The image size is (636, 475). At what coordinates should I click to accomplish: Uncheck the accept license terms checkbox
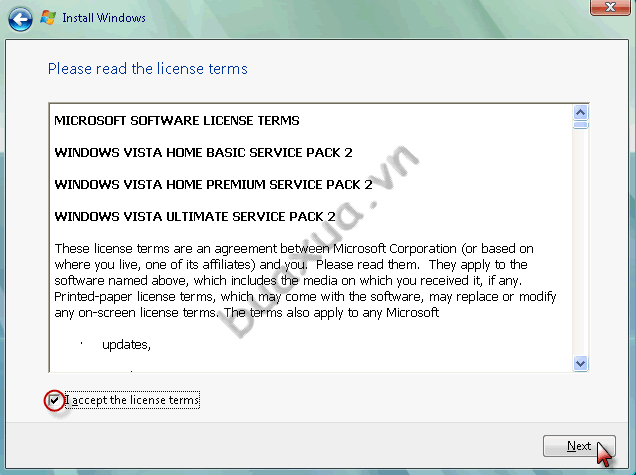point(54,400)
